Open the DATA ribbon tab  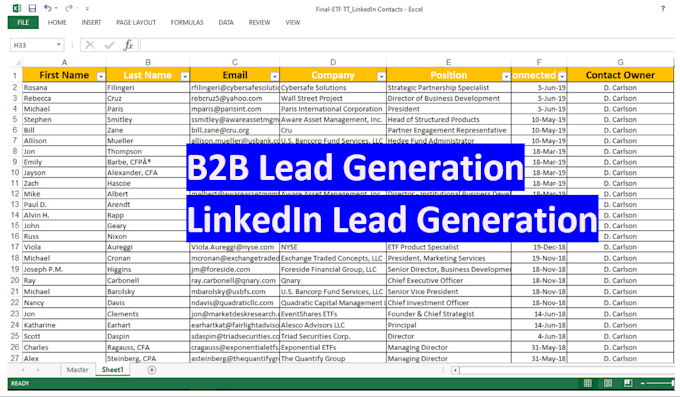pyautogui.click(x=226, y=22)
